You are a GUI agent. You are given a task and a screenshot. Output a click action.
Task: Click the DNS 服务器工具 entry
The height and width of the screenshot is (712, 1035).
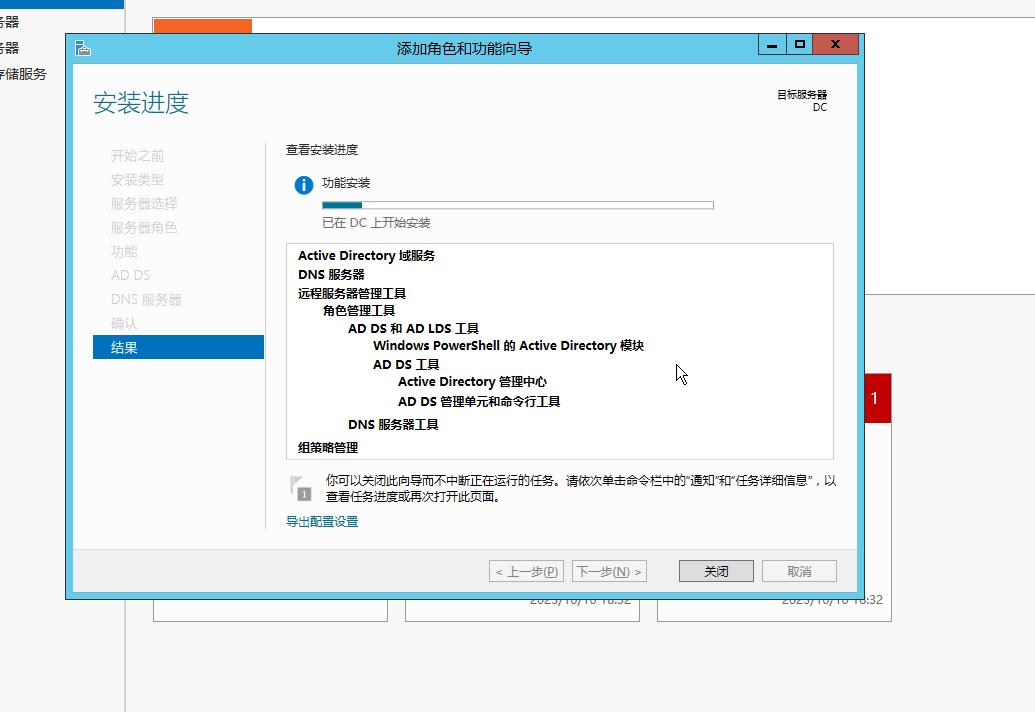[393, 425]
